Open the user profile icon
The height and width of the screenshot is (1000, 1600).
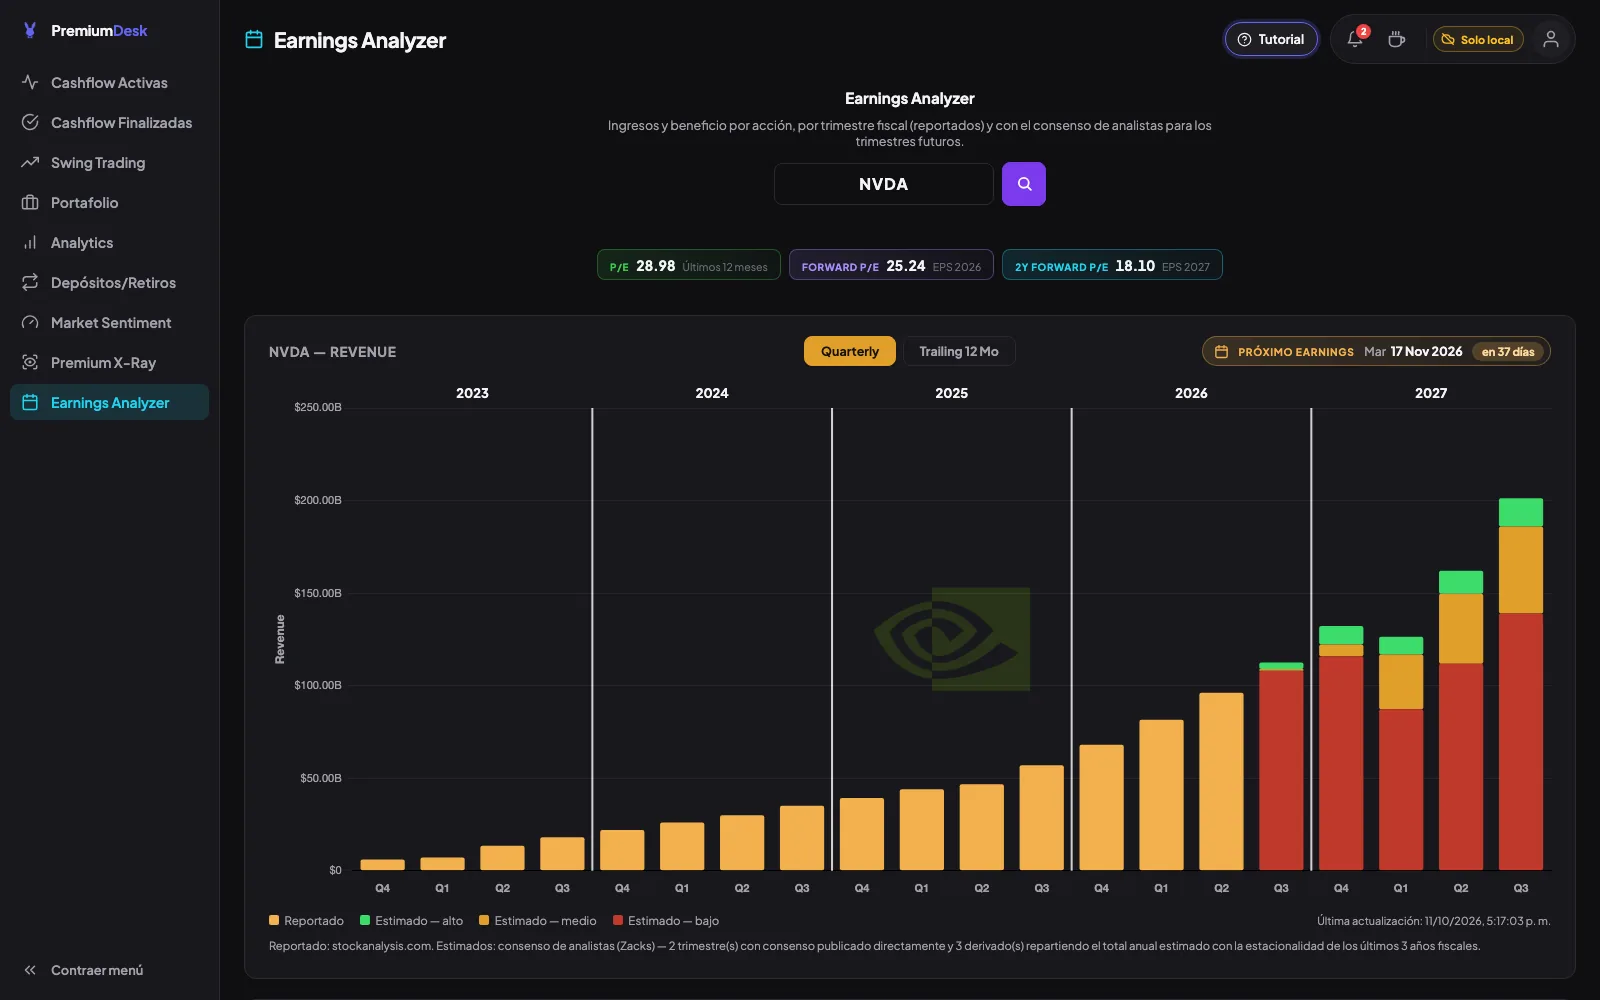click(1550, 39)
